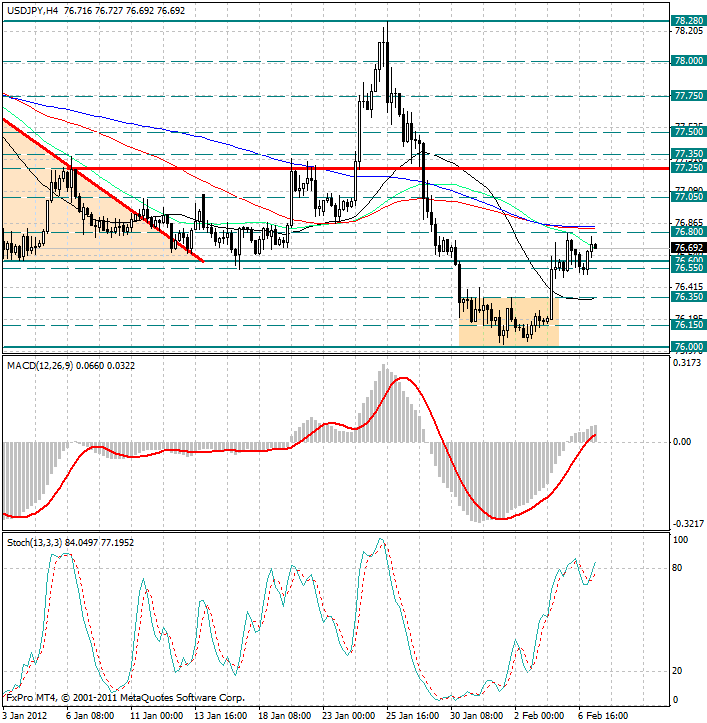Click the 76.865 axis scale value
Screen dimensions: 707x723
[x=689, y=223]
